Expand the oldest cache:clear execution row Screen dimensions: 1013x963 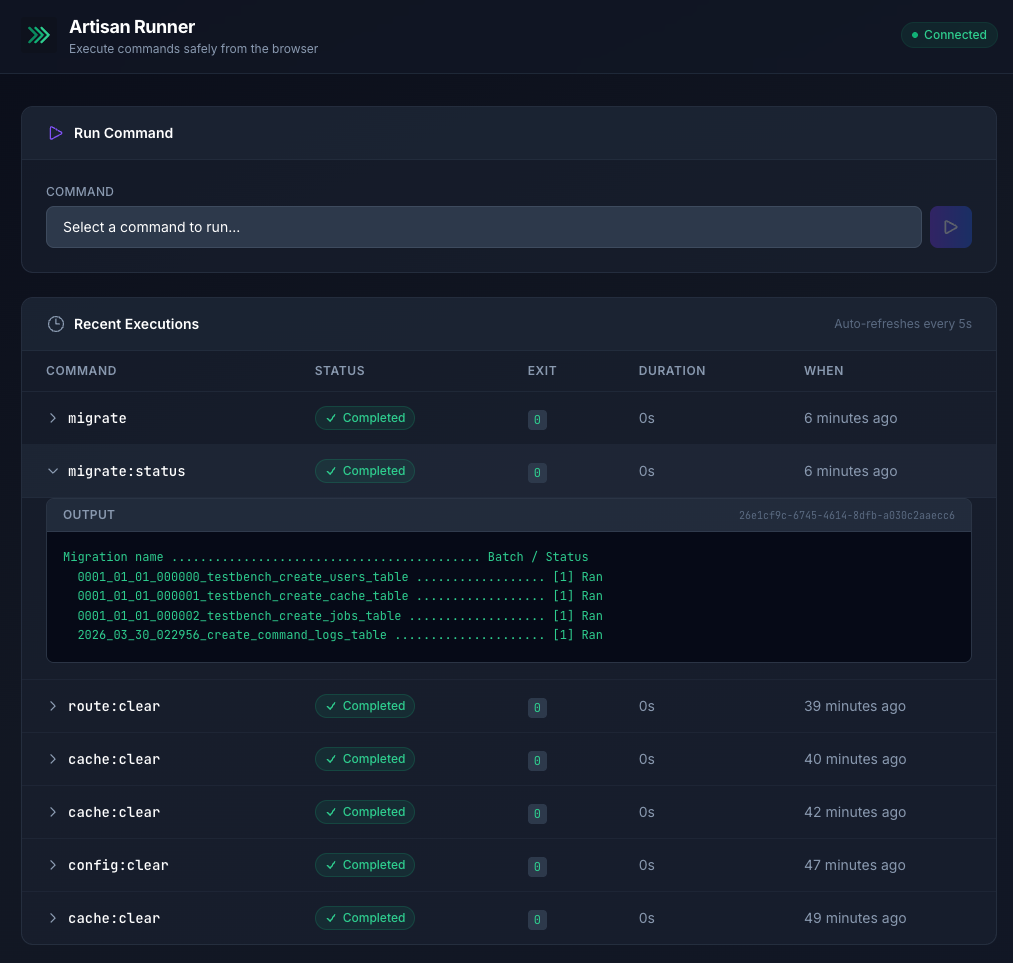(53, 918)
